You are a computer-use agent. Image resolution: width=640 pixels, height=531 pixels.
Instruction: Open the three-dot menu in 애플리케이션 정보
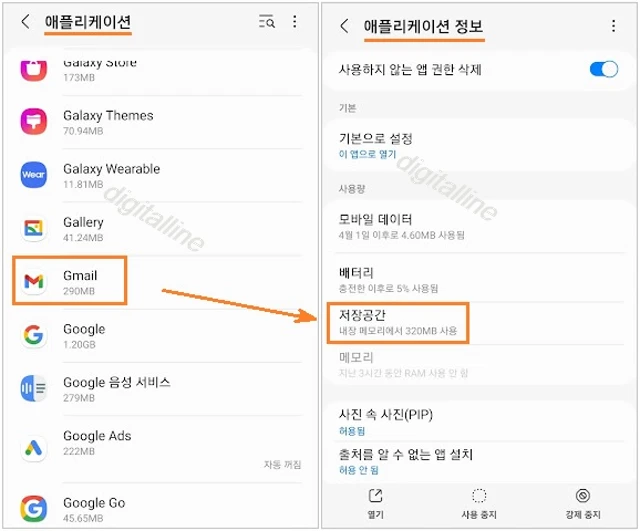click(613, 26)
